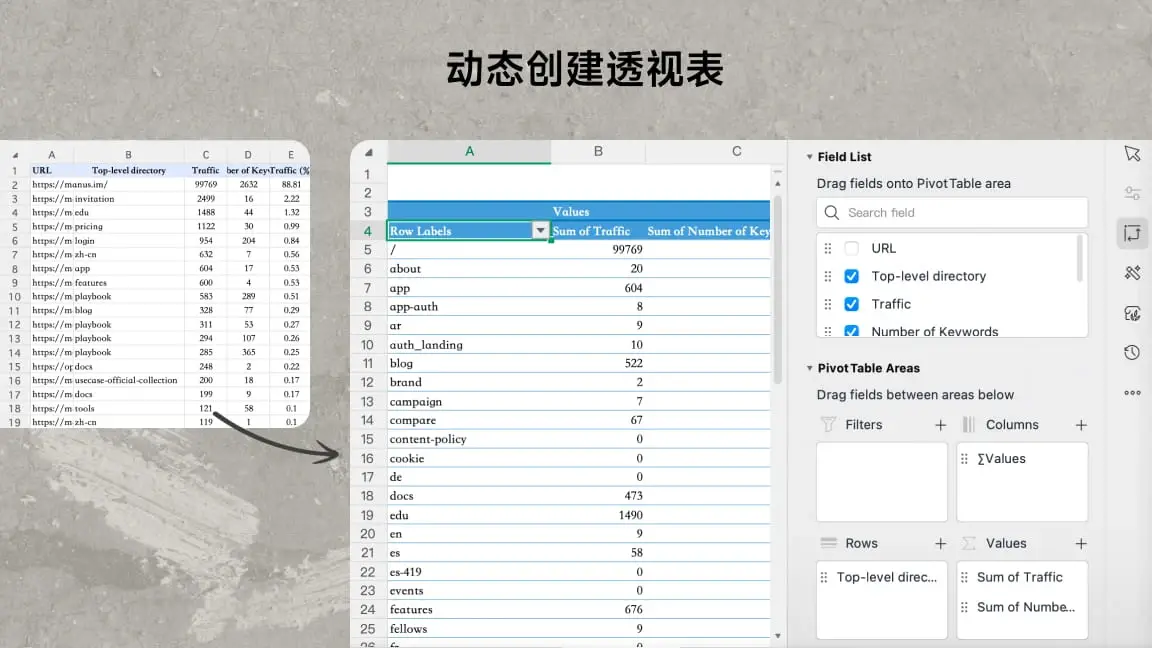Open the history clock icon in the sidebar

(x=1132, y=353)
